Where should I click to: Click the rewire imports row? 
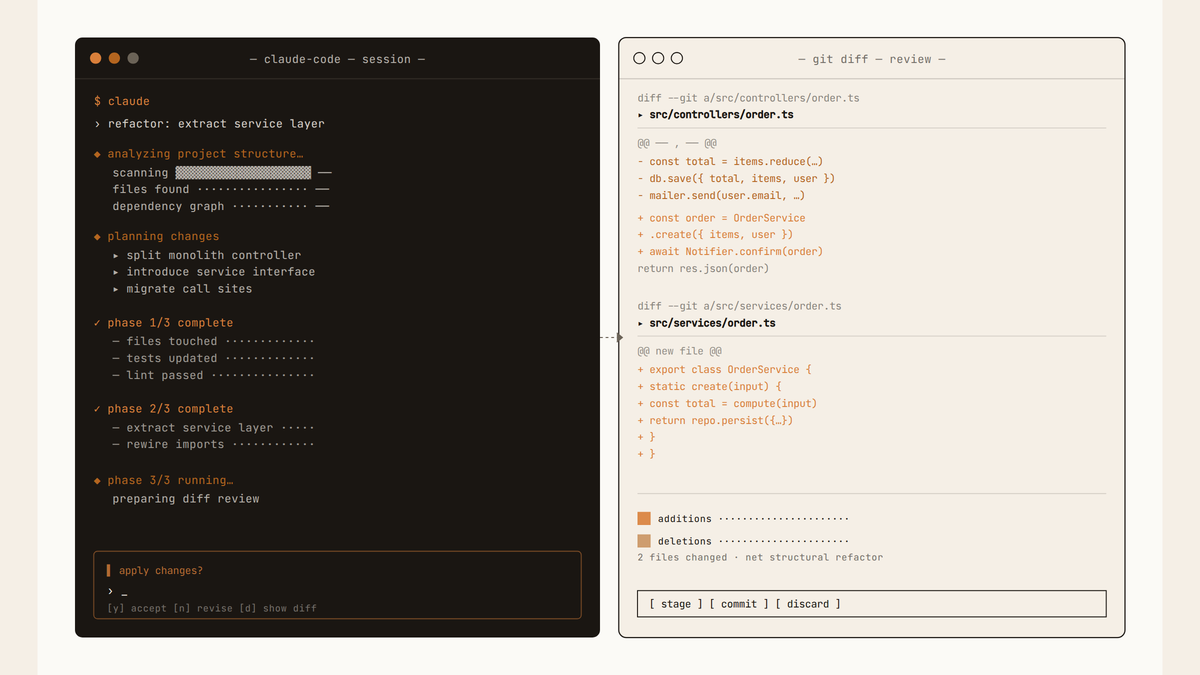click(x=213, y=444)
